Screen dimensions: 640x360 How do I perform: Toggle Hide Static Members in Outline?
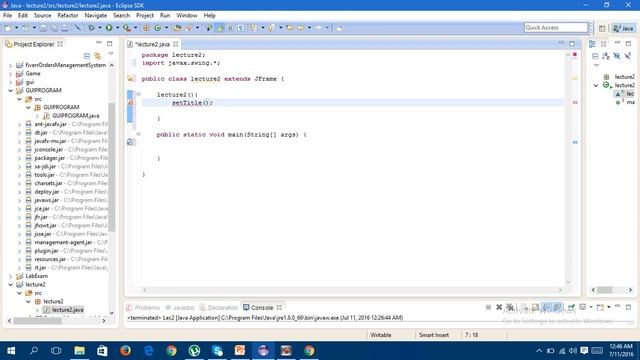627,56
